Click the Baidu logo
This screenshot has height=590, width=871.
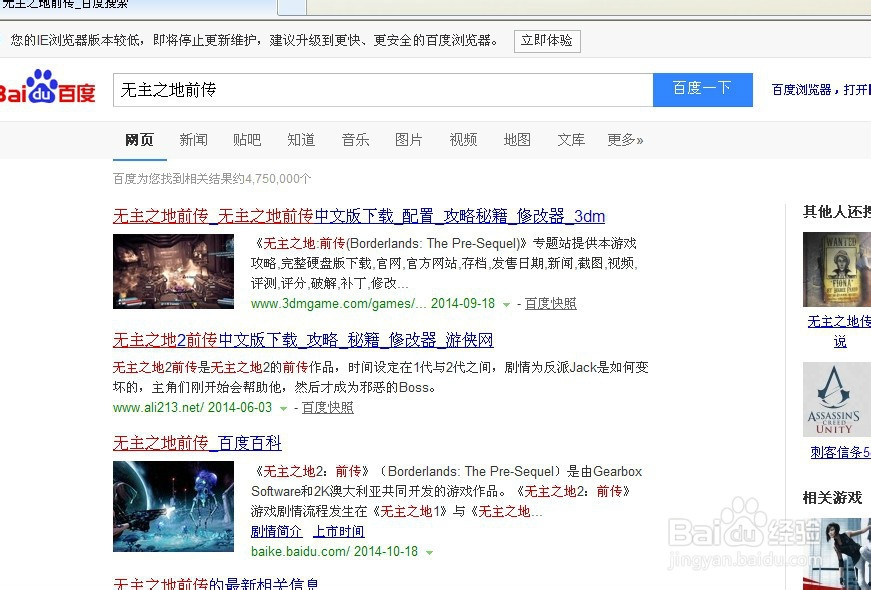click(x=47, y=88)
